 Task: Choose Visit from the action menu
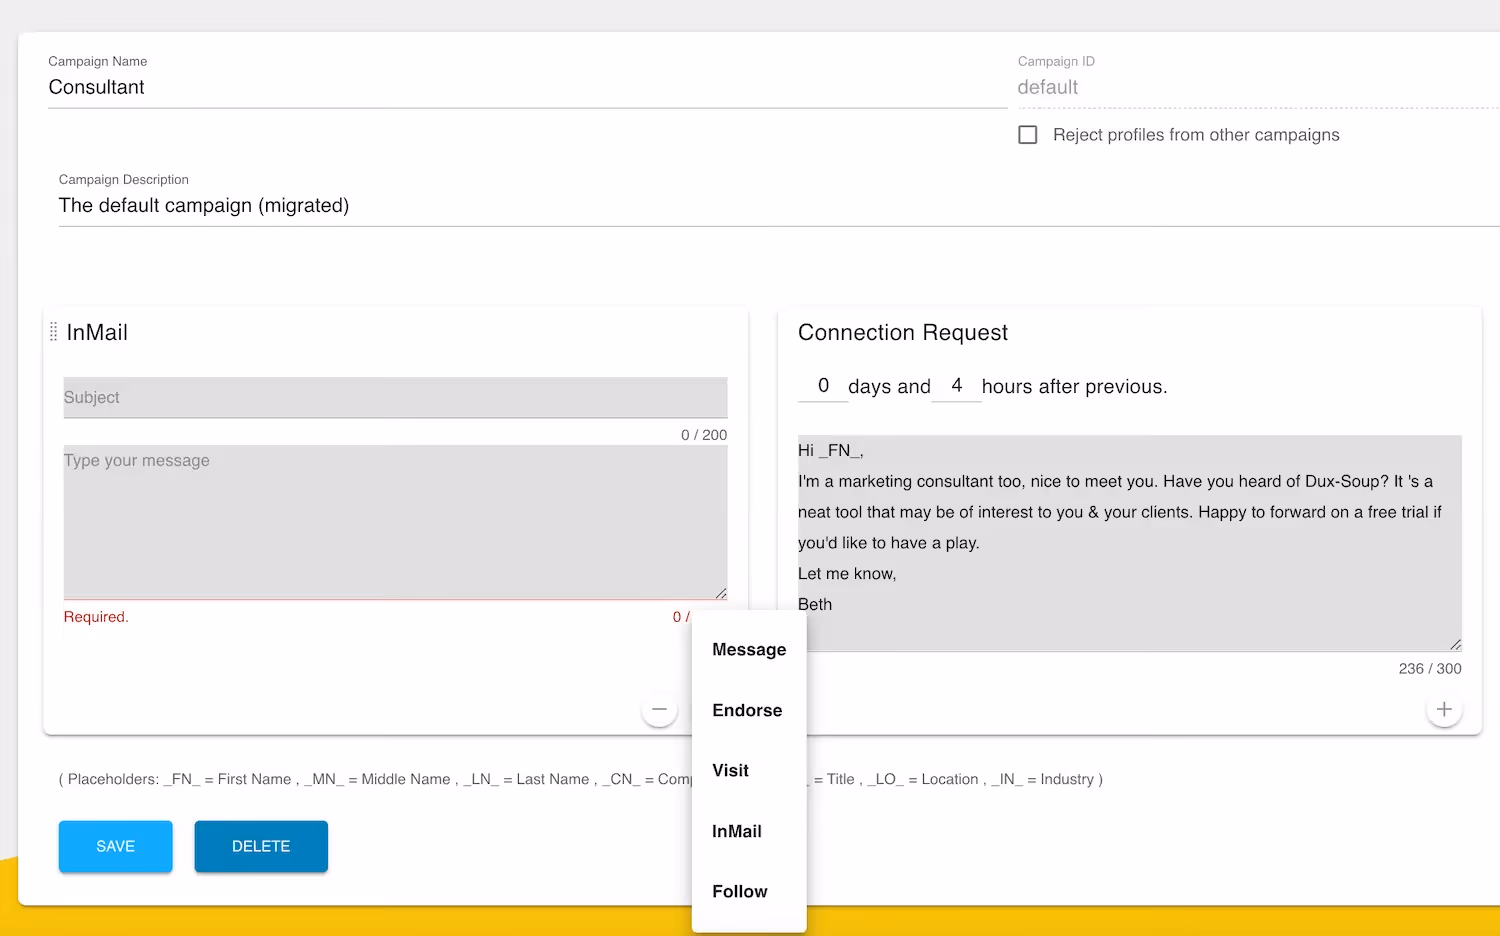749,771
